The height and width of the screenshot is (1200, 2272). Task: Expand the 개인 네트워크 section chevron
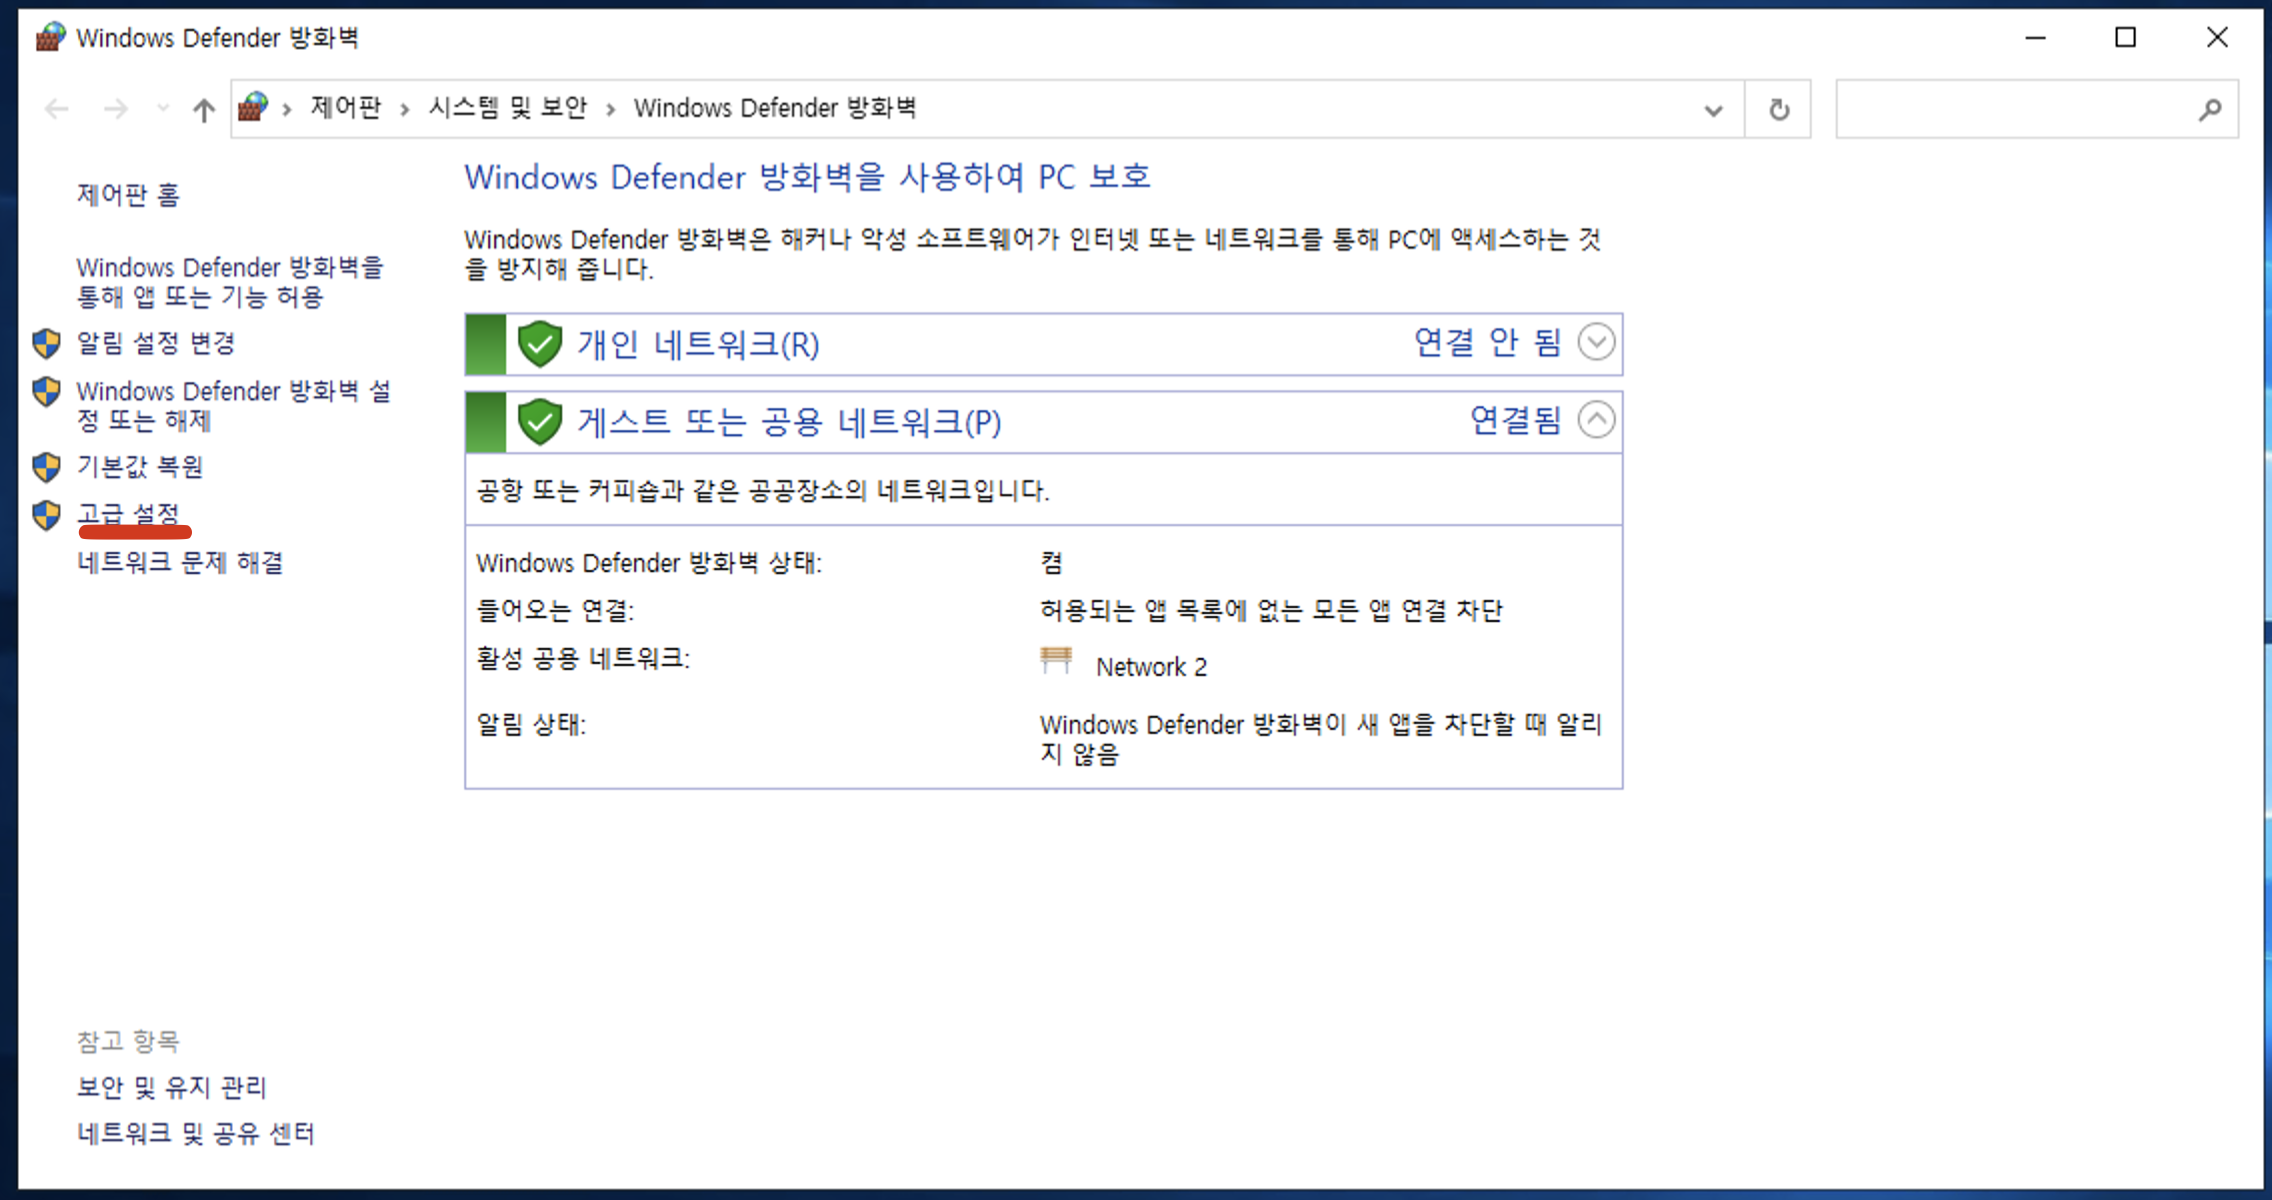(1596, 342)
